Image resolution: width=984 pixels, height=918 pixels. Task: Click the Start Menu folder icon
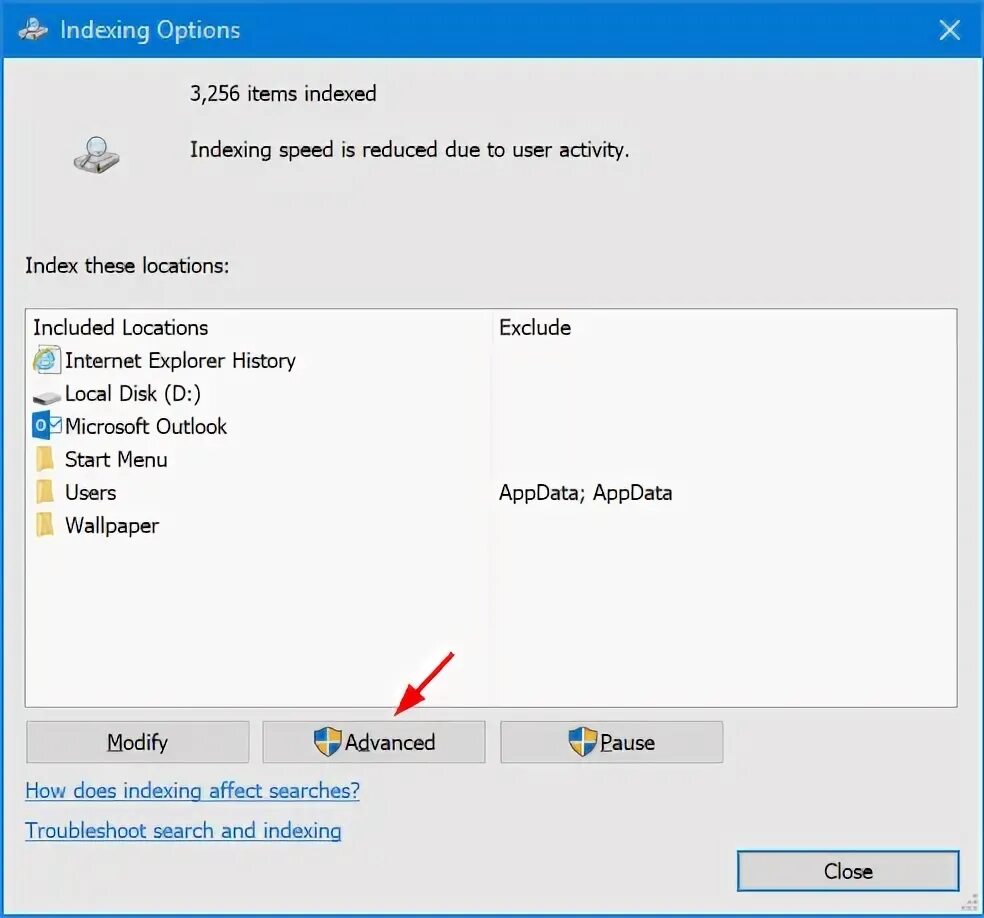click(x=45, y=459)
